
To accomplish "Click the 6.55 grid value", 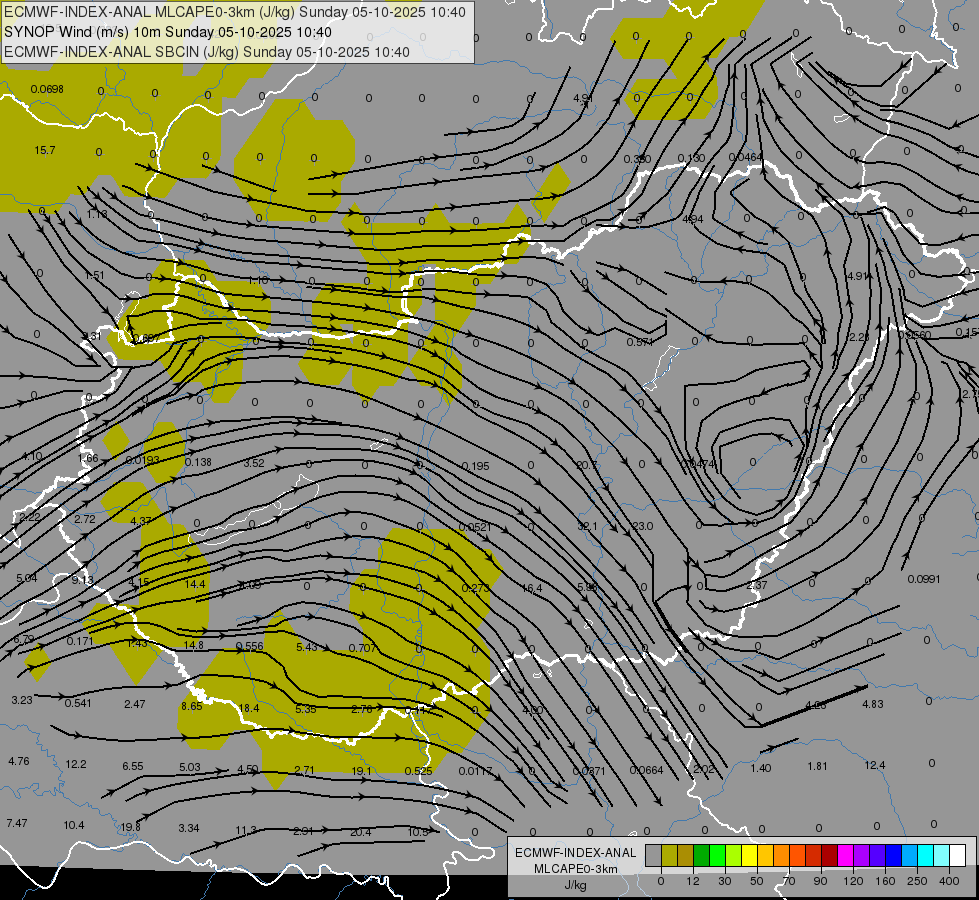I will tap(133, 766).
